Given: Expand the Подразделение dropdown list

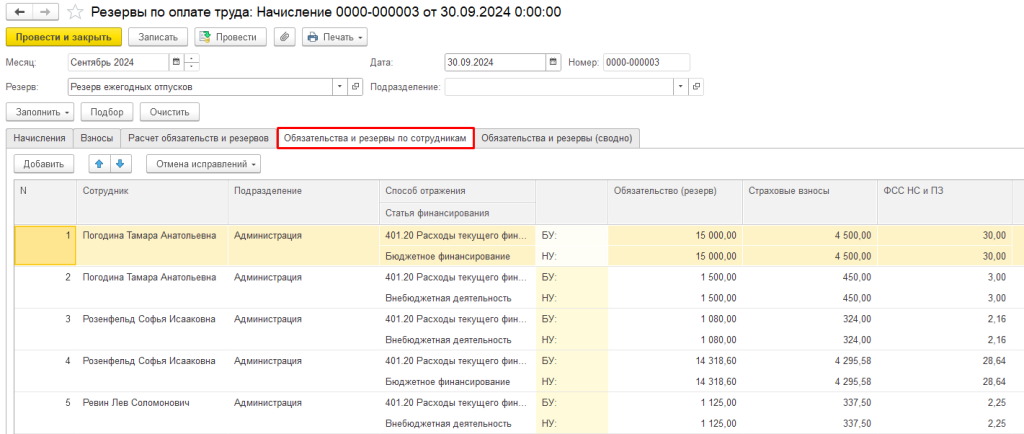Looking at the screenshot, I should pyautogui.click(x=682, y=87).
